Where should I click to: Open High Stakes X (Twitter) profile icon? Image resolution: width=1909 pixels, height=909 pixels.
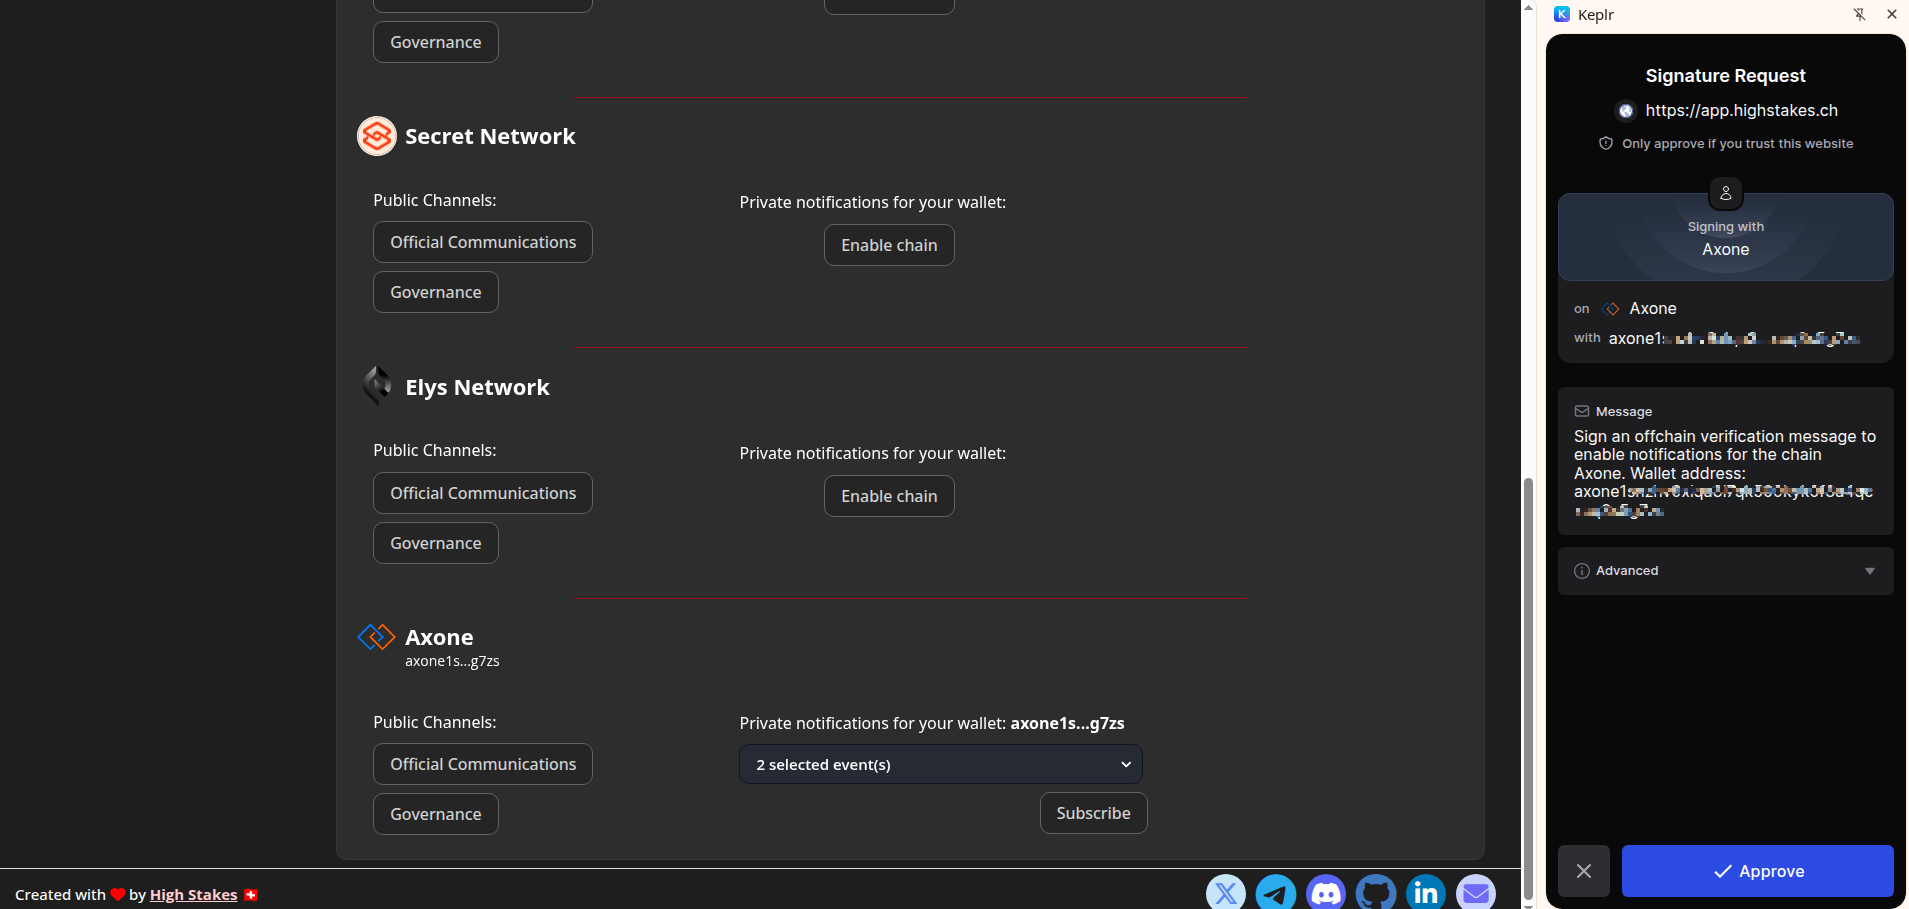(1225, 892)
